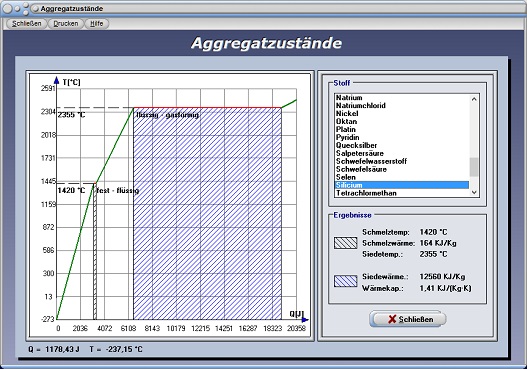Click the Q[J] axis label

296,314
